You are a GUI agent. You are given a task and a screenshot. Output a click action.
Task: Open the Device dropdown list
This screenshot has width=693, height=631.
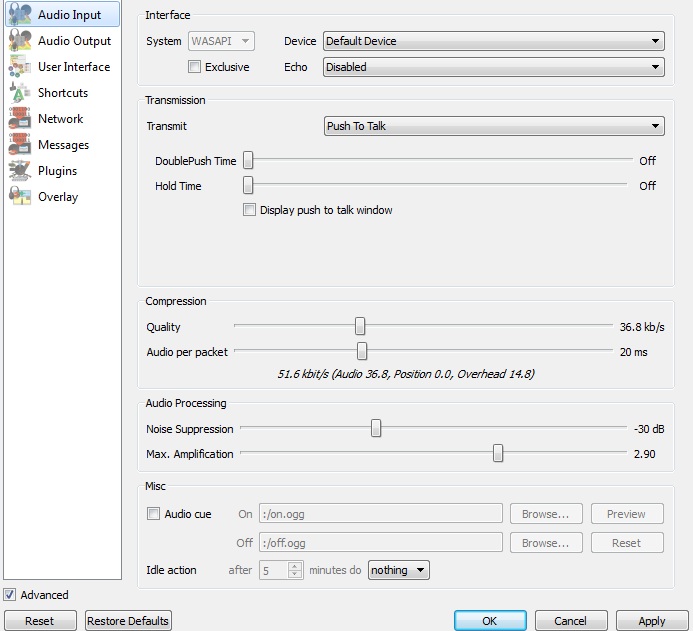click(493, 41)
